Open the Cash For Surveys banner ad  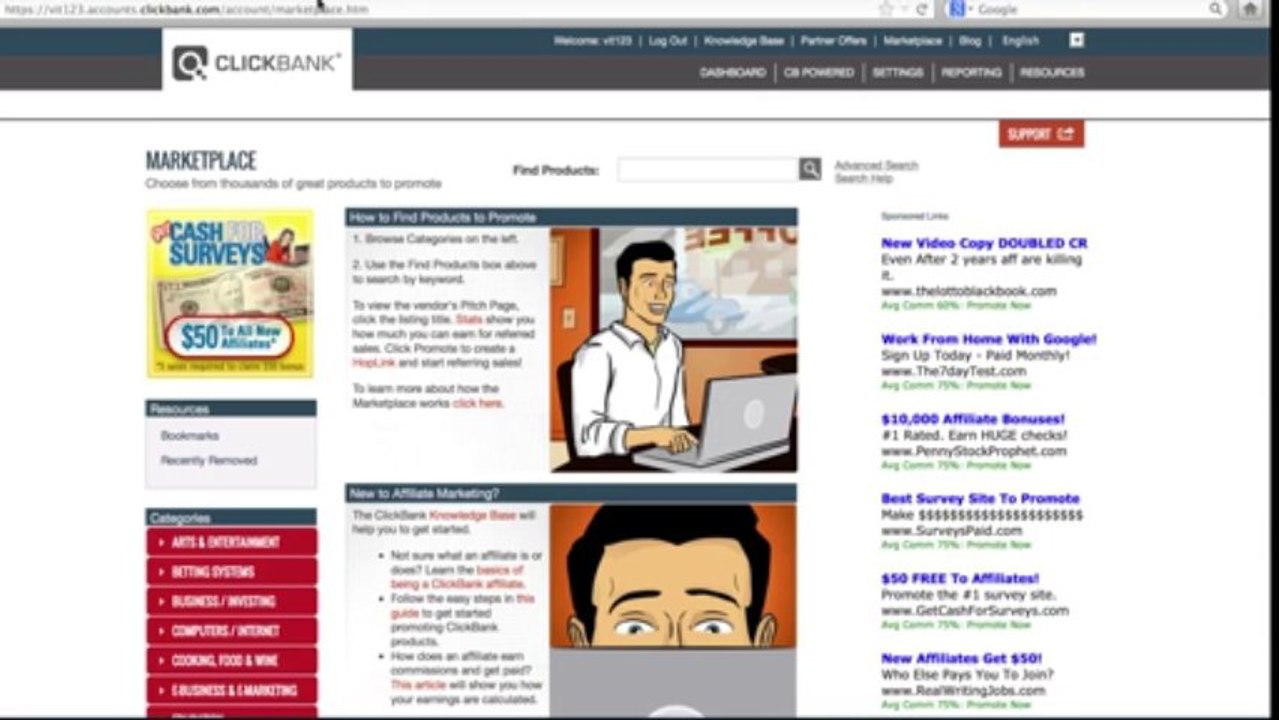tap(230, 293)
